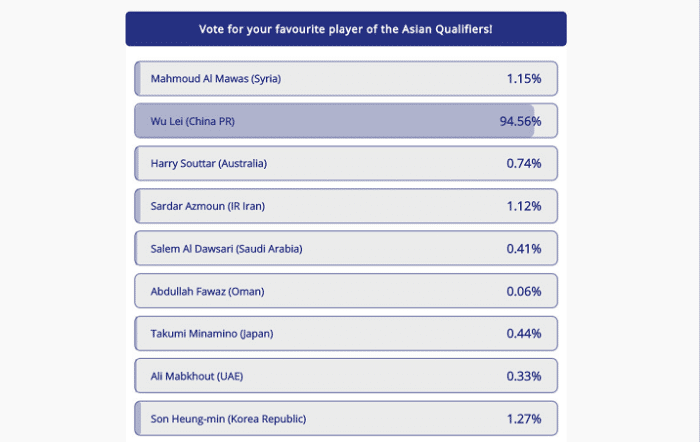Click the 0.41% percentage value

pyautogui.click(x=524, y=248)
